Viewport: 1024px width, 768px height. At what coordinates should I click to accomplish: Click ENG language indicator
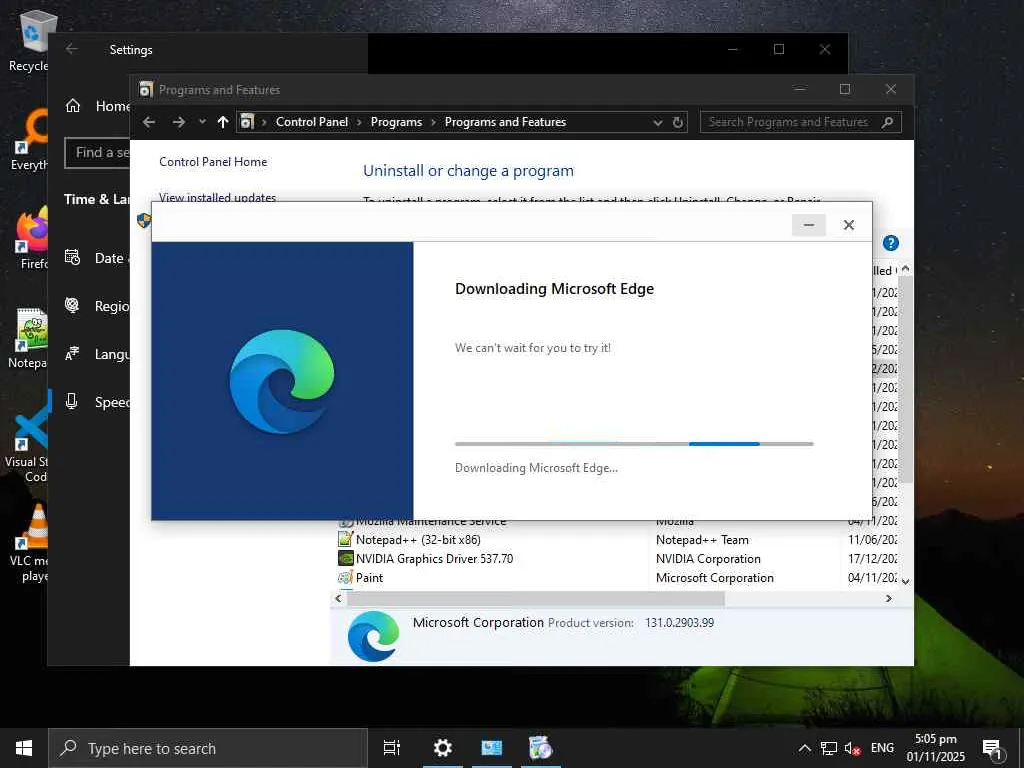(882, 748)
